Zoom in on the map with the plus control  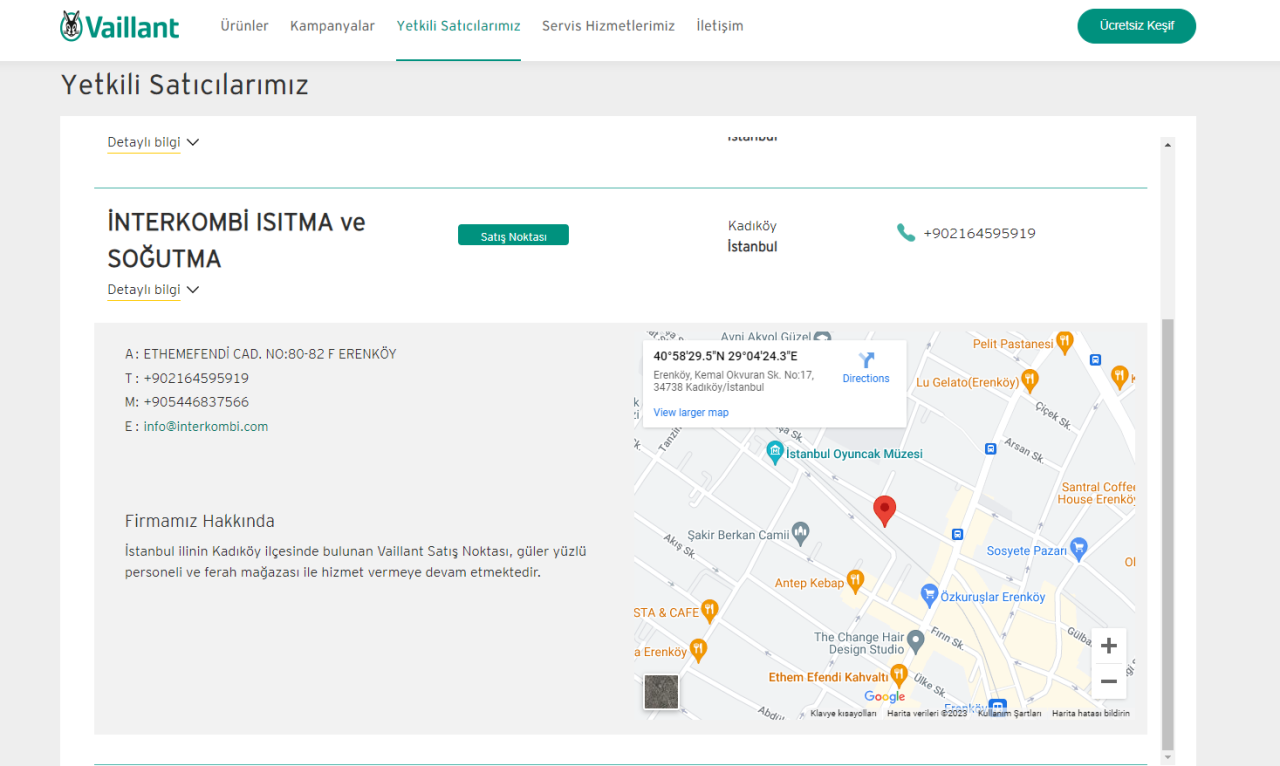tap(1108, 645)
